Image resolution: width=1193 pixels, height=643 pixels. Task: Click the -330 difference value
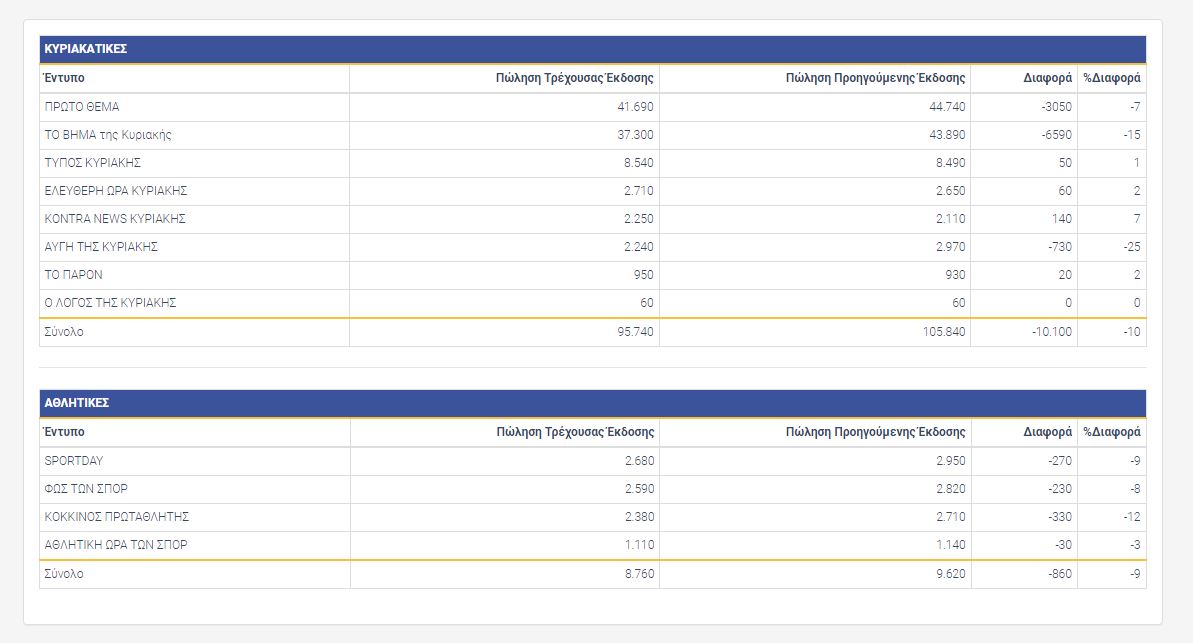pyautogui.click(x=1060, y=517)
